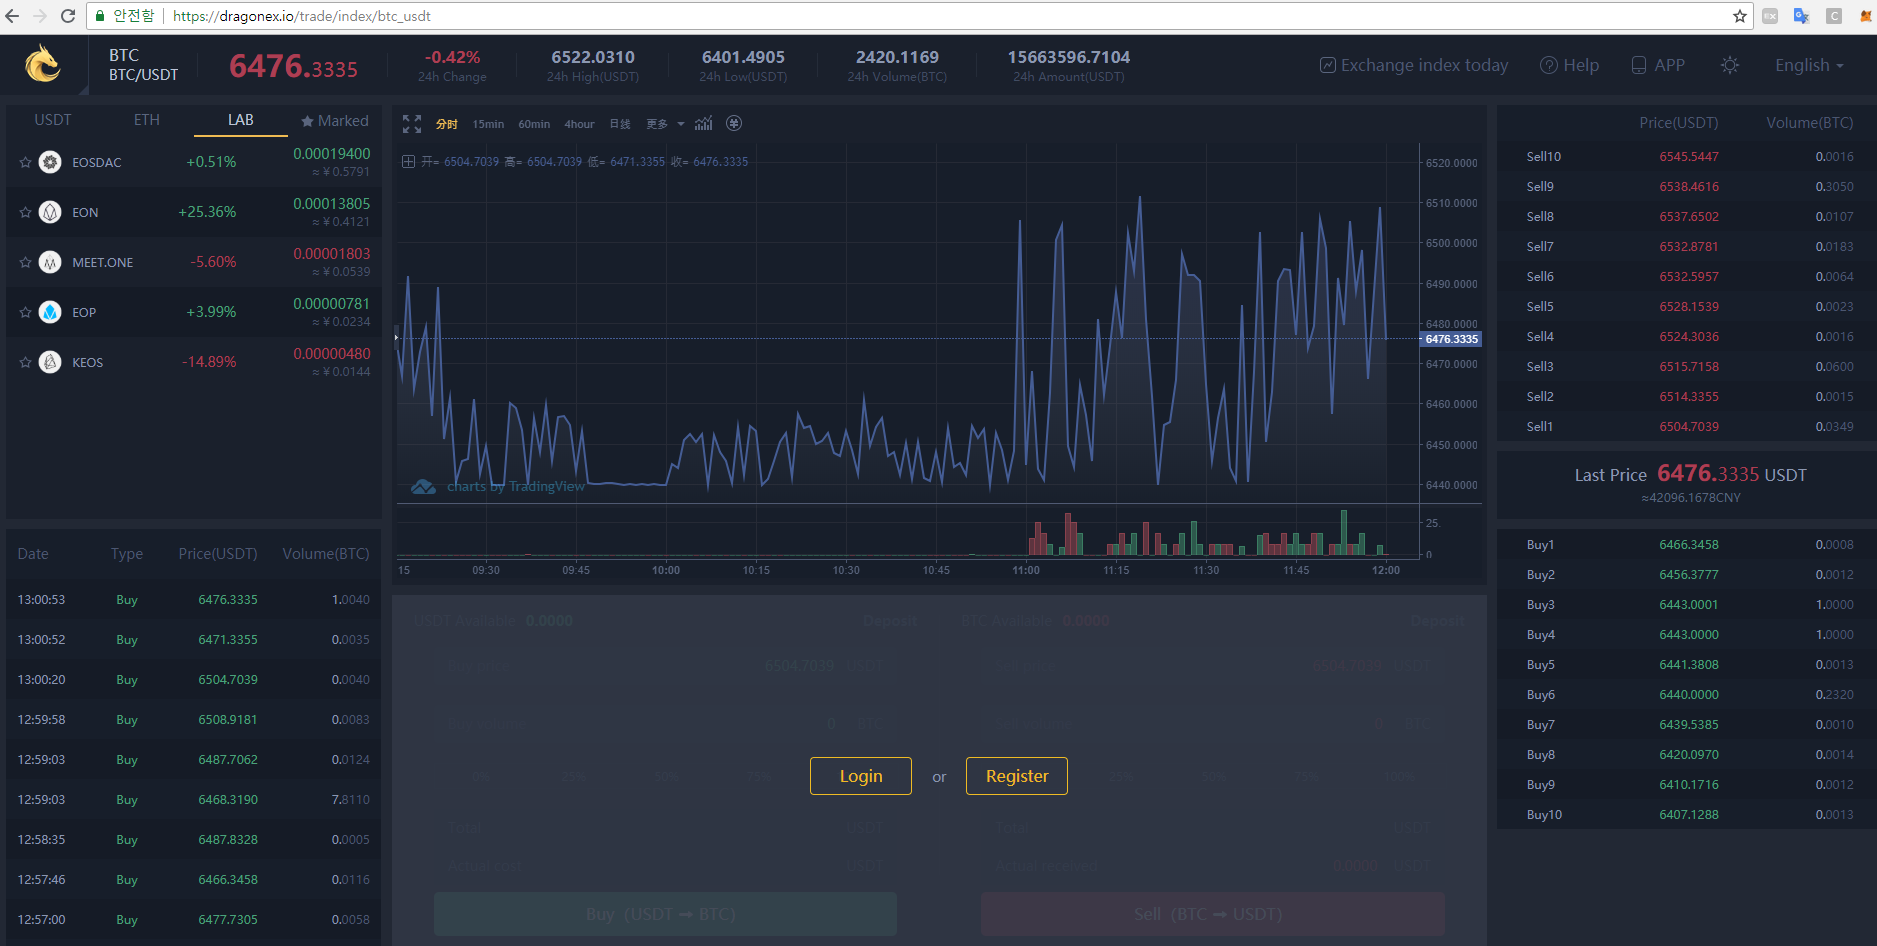Click the Google Translate extension icon
1877x946 pixels.
1802,16
